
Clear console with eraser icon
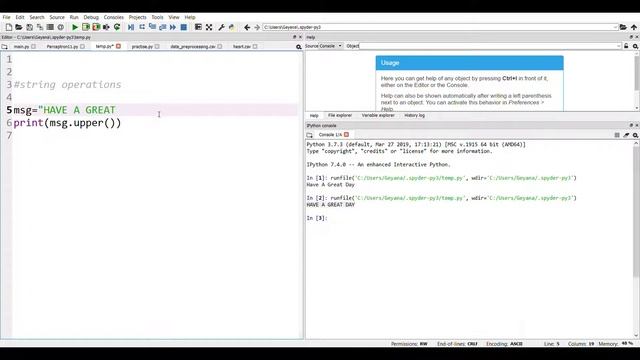pos(626,135)
